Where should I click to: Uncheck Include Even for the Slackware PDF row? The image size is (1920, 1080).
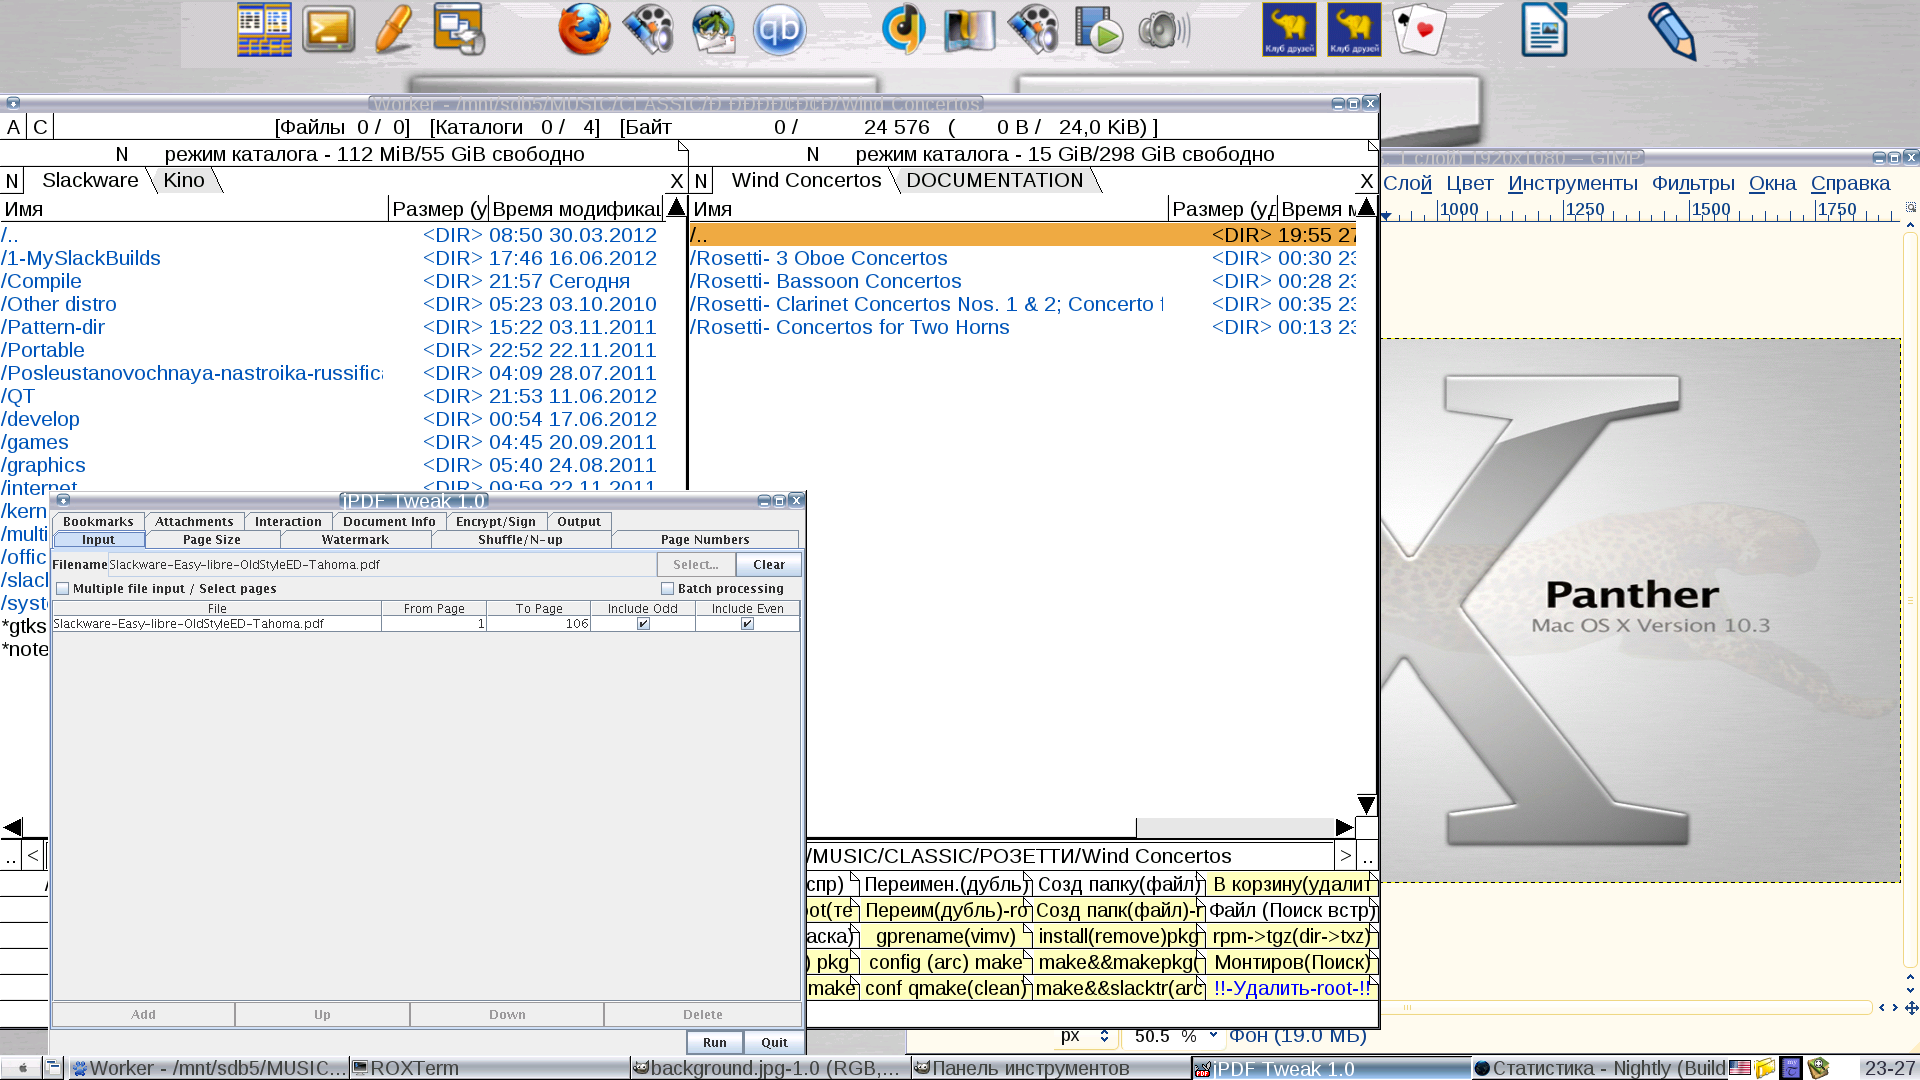click(747, 624)
